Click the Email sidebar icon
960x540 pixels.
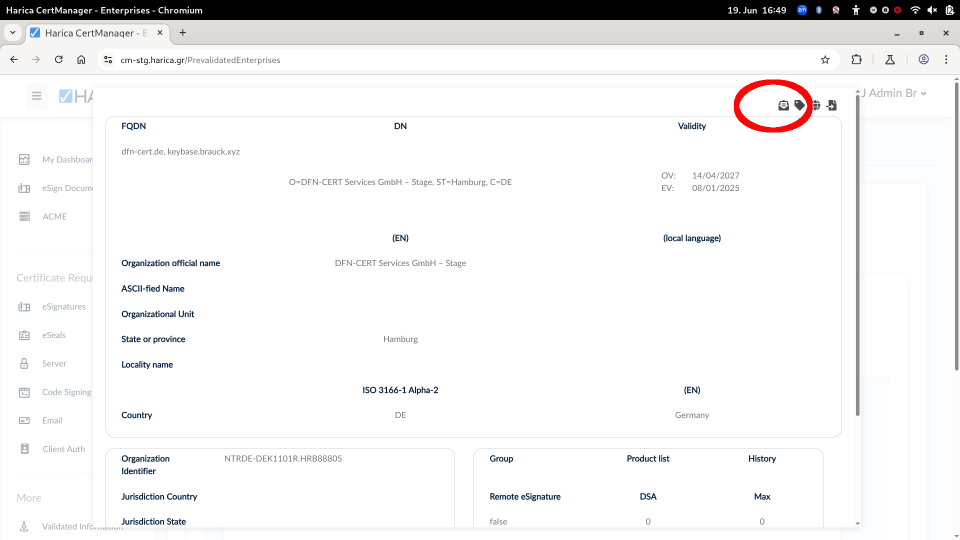point(24,421)
